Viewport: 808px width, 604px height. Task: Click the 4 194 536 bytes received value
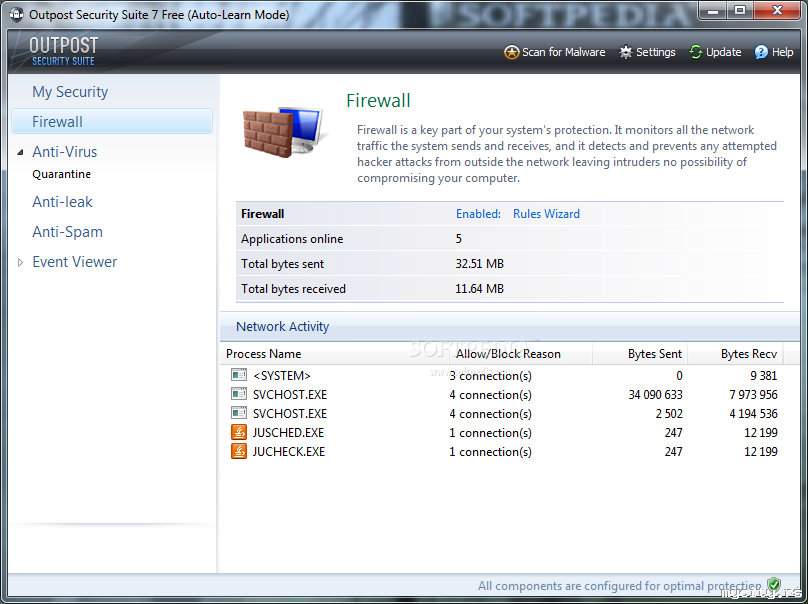(x=753, y=414)
